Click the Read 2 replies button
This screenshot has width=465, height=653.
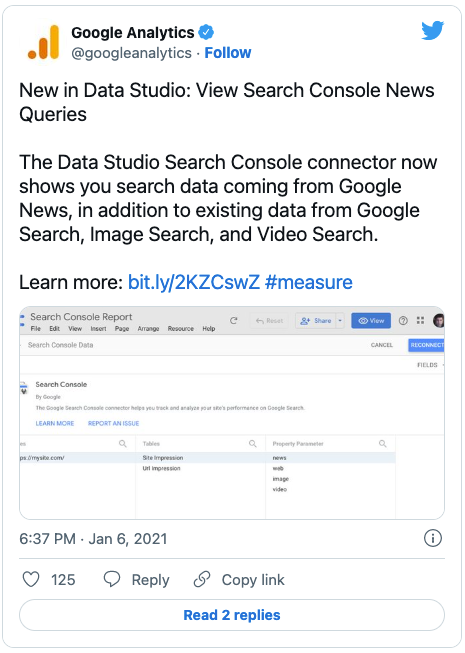232,615
